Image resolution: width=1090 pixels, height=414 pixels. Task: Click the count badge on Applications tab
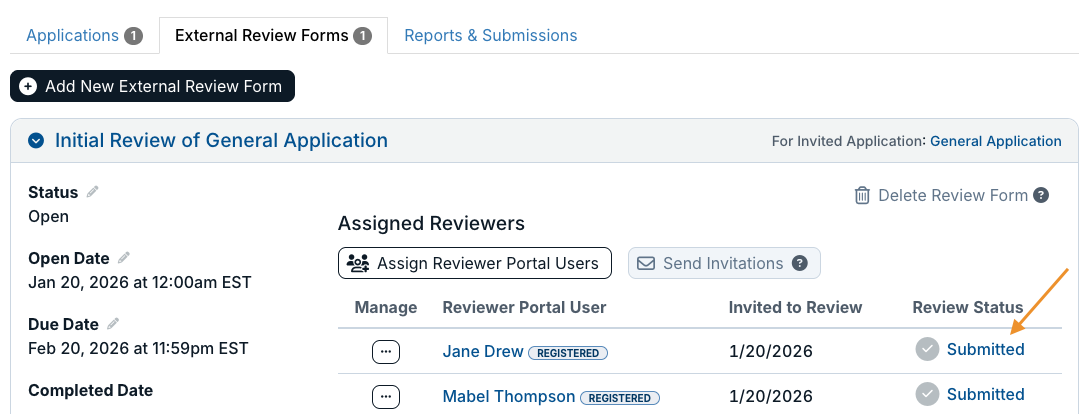tap(133, 36)
